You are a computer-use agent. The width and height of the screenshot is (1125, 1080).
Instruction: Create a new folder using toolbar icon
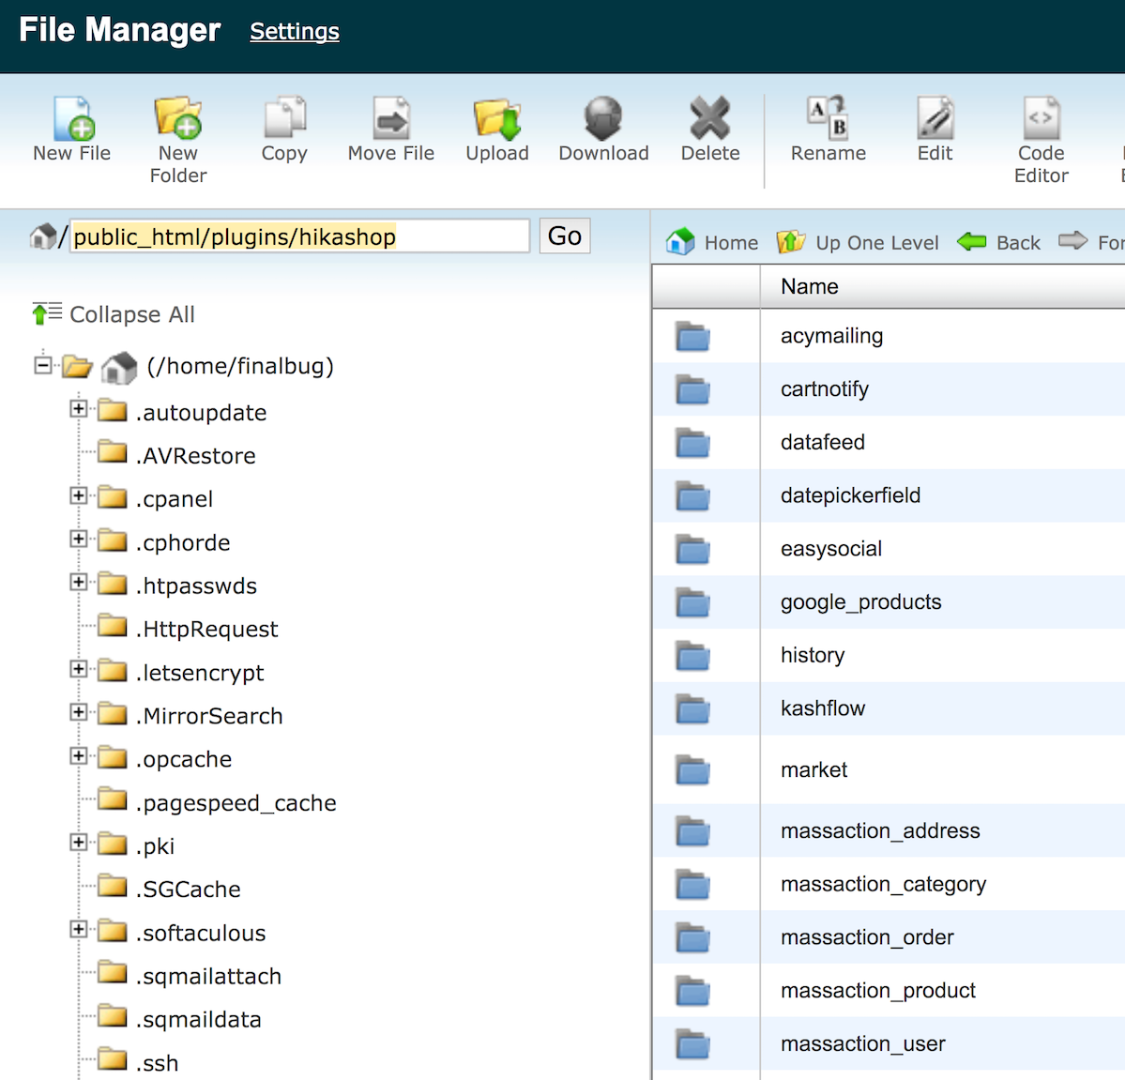(x=178, y=119)
